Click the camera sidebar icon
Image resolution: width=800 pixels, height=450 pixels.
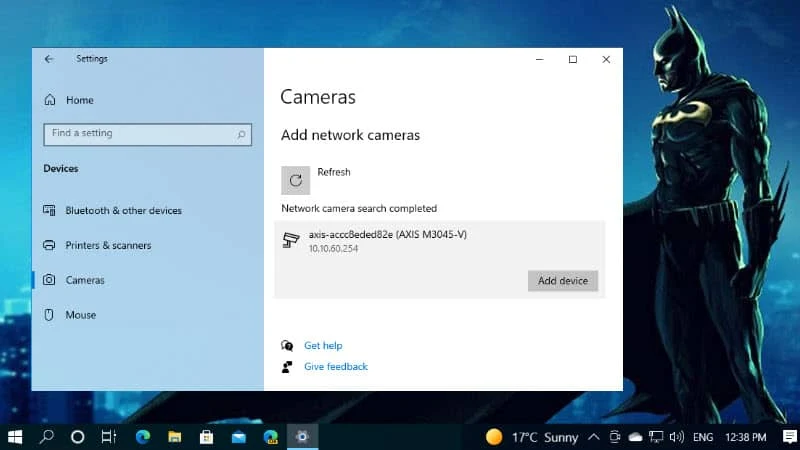point(49,280)
